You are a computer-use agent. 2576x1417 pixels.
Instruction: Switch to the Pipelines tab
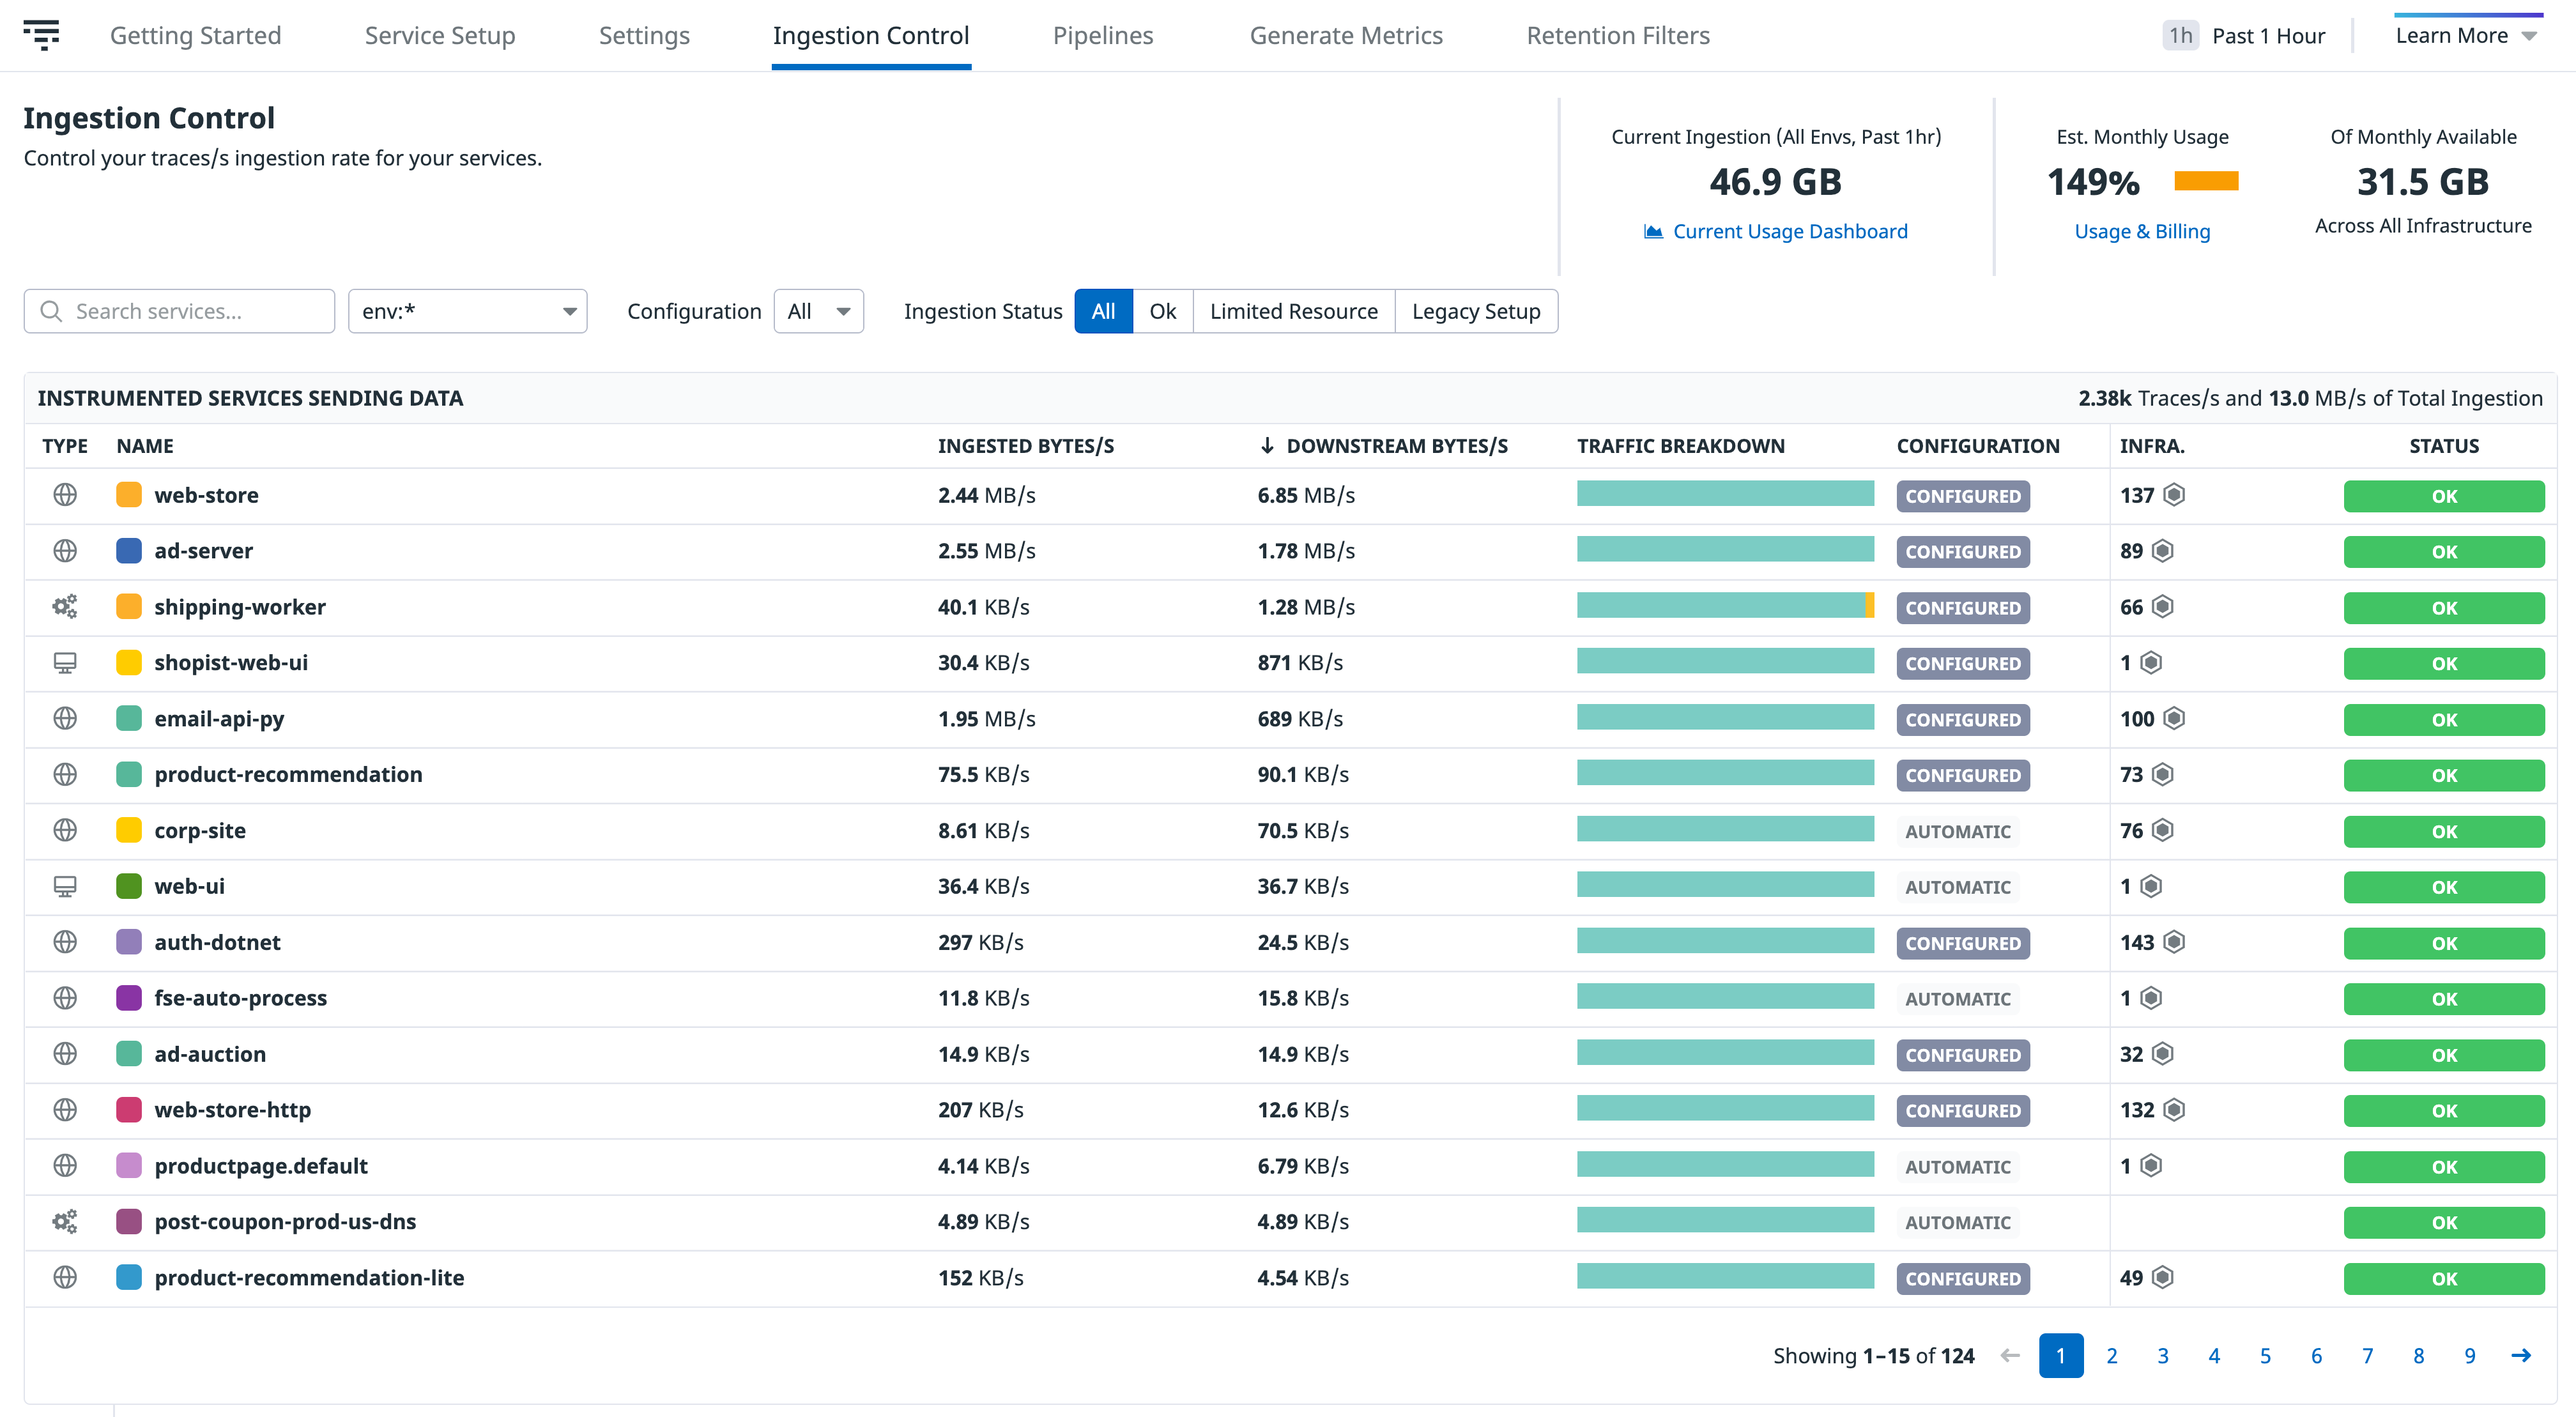(1103, 35)
